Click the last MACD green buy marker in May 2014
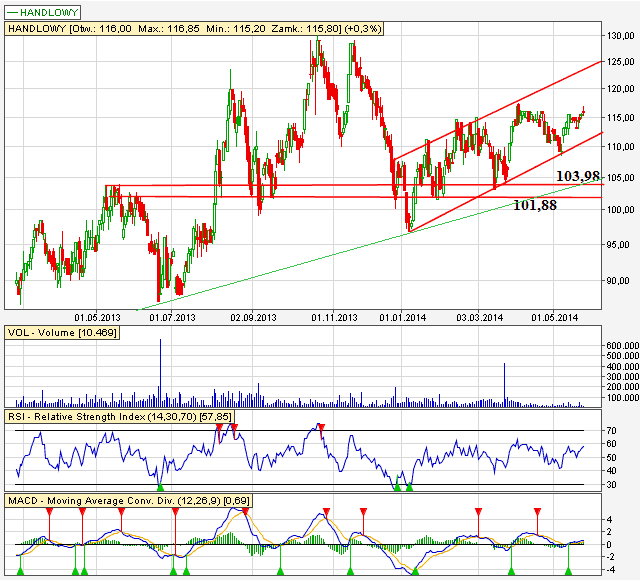 coord(569,571)
